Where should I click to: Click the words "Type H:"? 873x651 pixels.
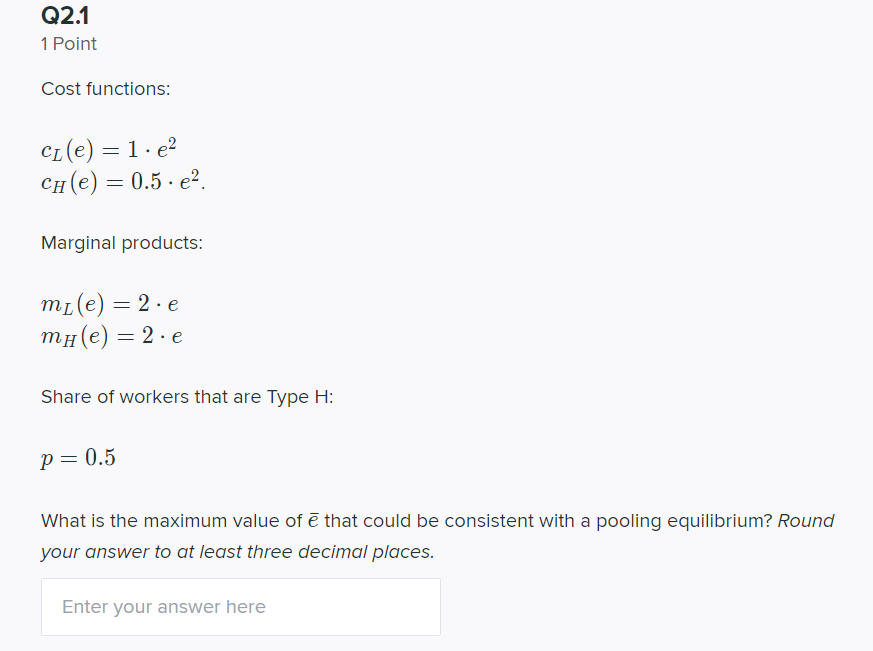click(300, 397)
